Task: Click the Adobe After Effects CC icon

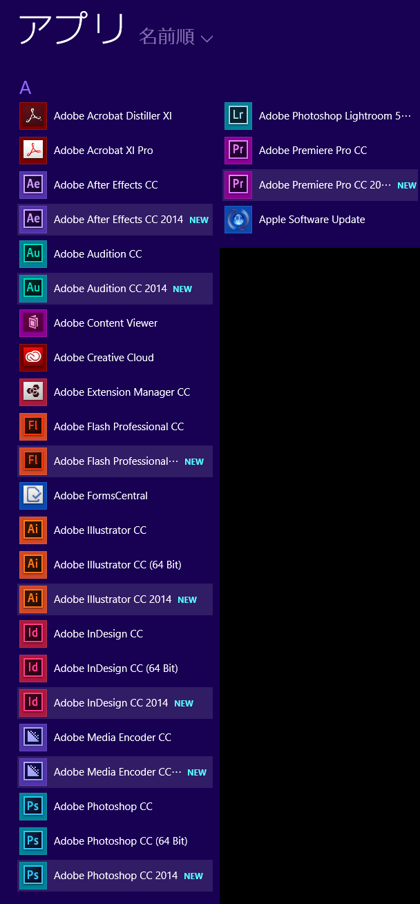Action: tap(33, 185)
